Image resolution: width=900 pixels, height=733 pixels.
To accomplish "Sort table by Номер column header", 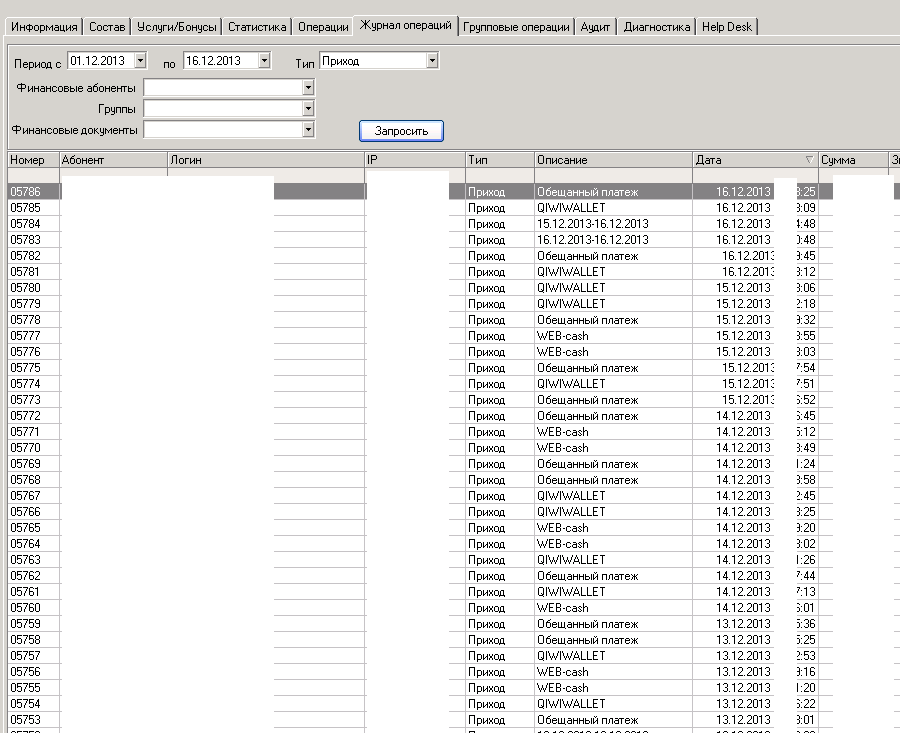I will pyautogui.click(x=32, y=160).
